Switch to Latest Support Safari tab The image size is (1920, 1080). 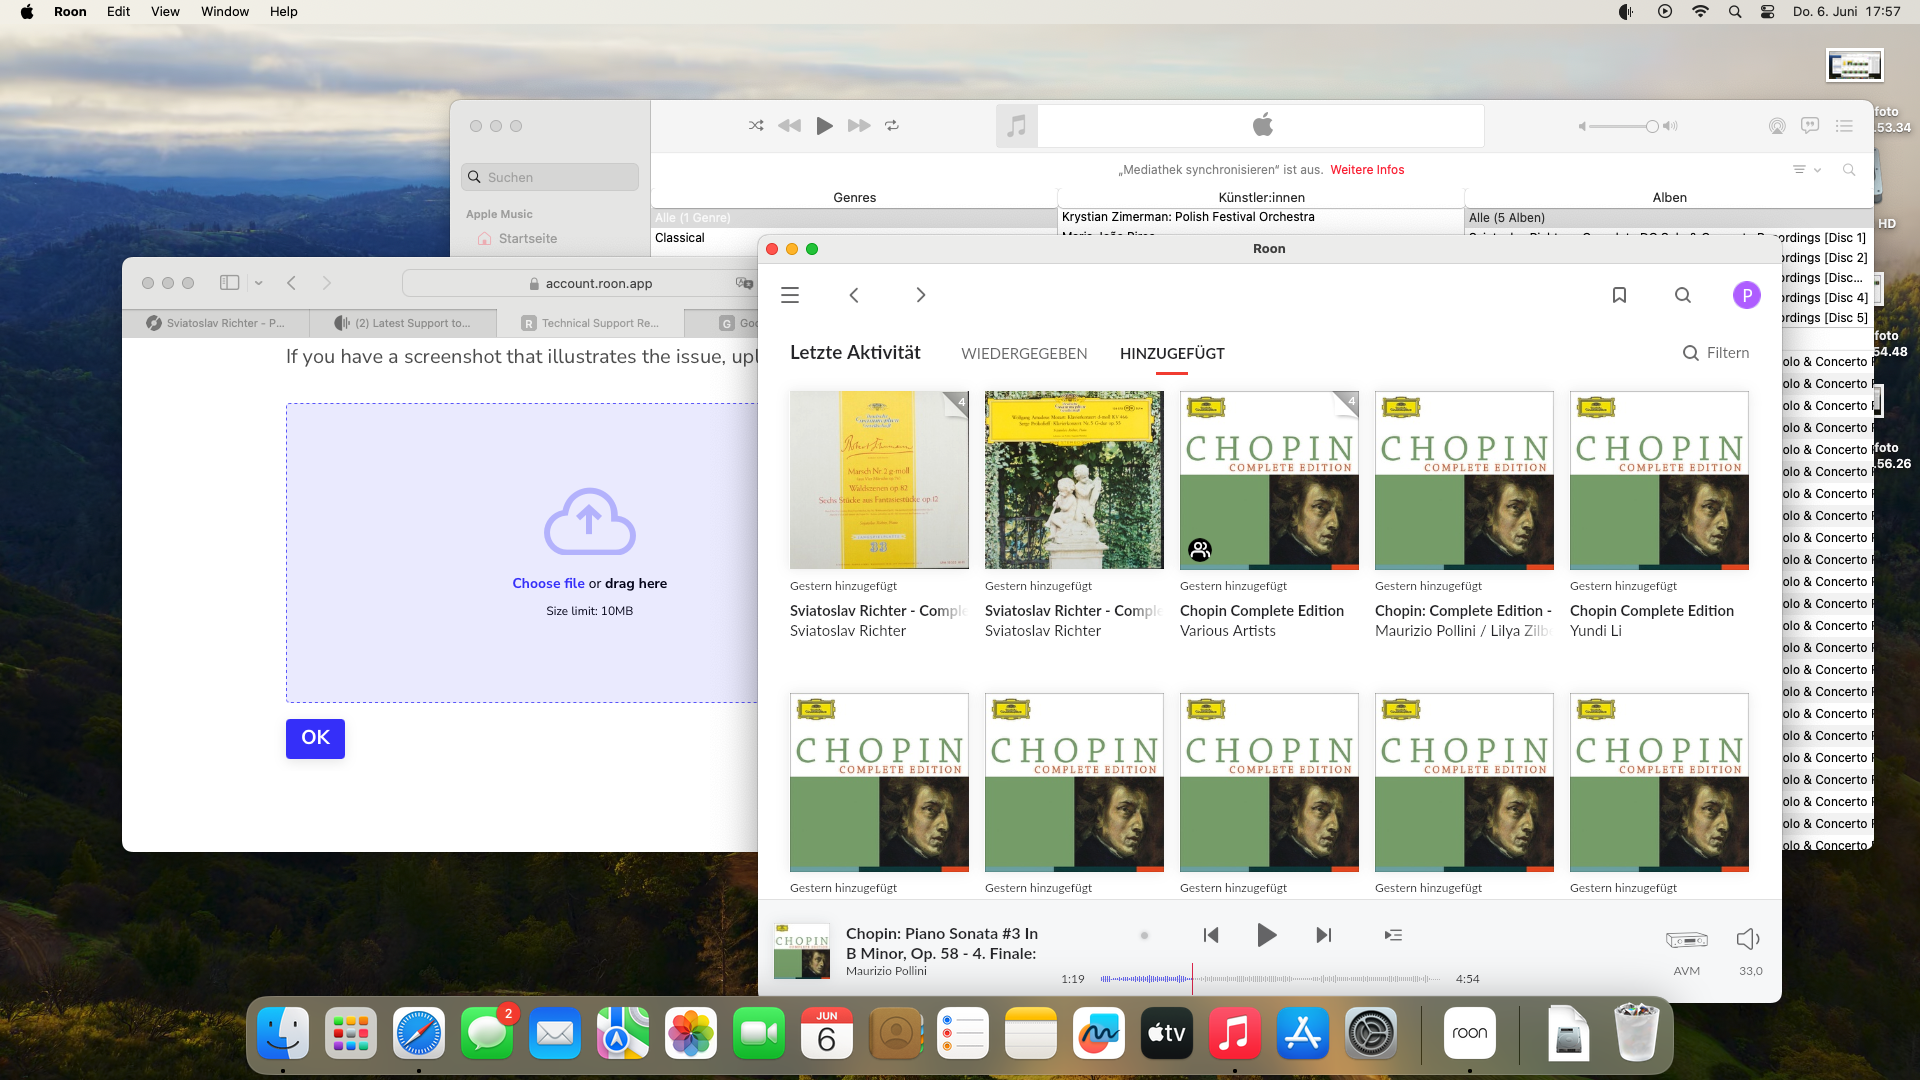click(403, 323)
